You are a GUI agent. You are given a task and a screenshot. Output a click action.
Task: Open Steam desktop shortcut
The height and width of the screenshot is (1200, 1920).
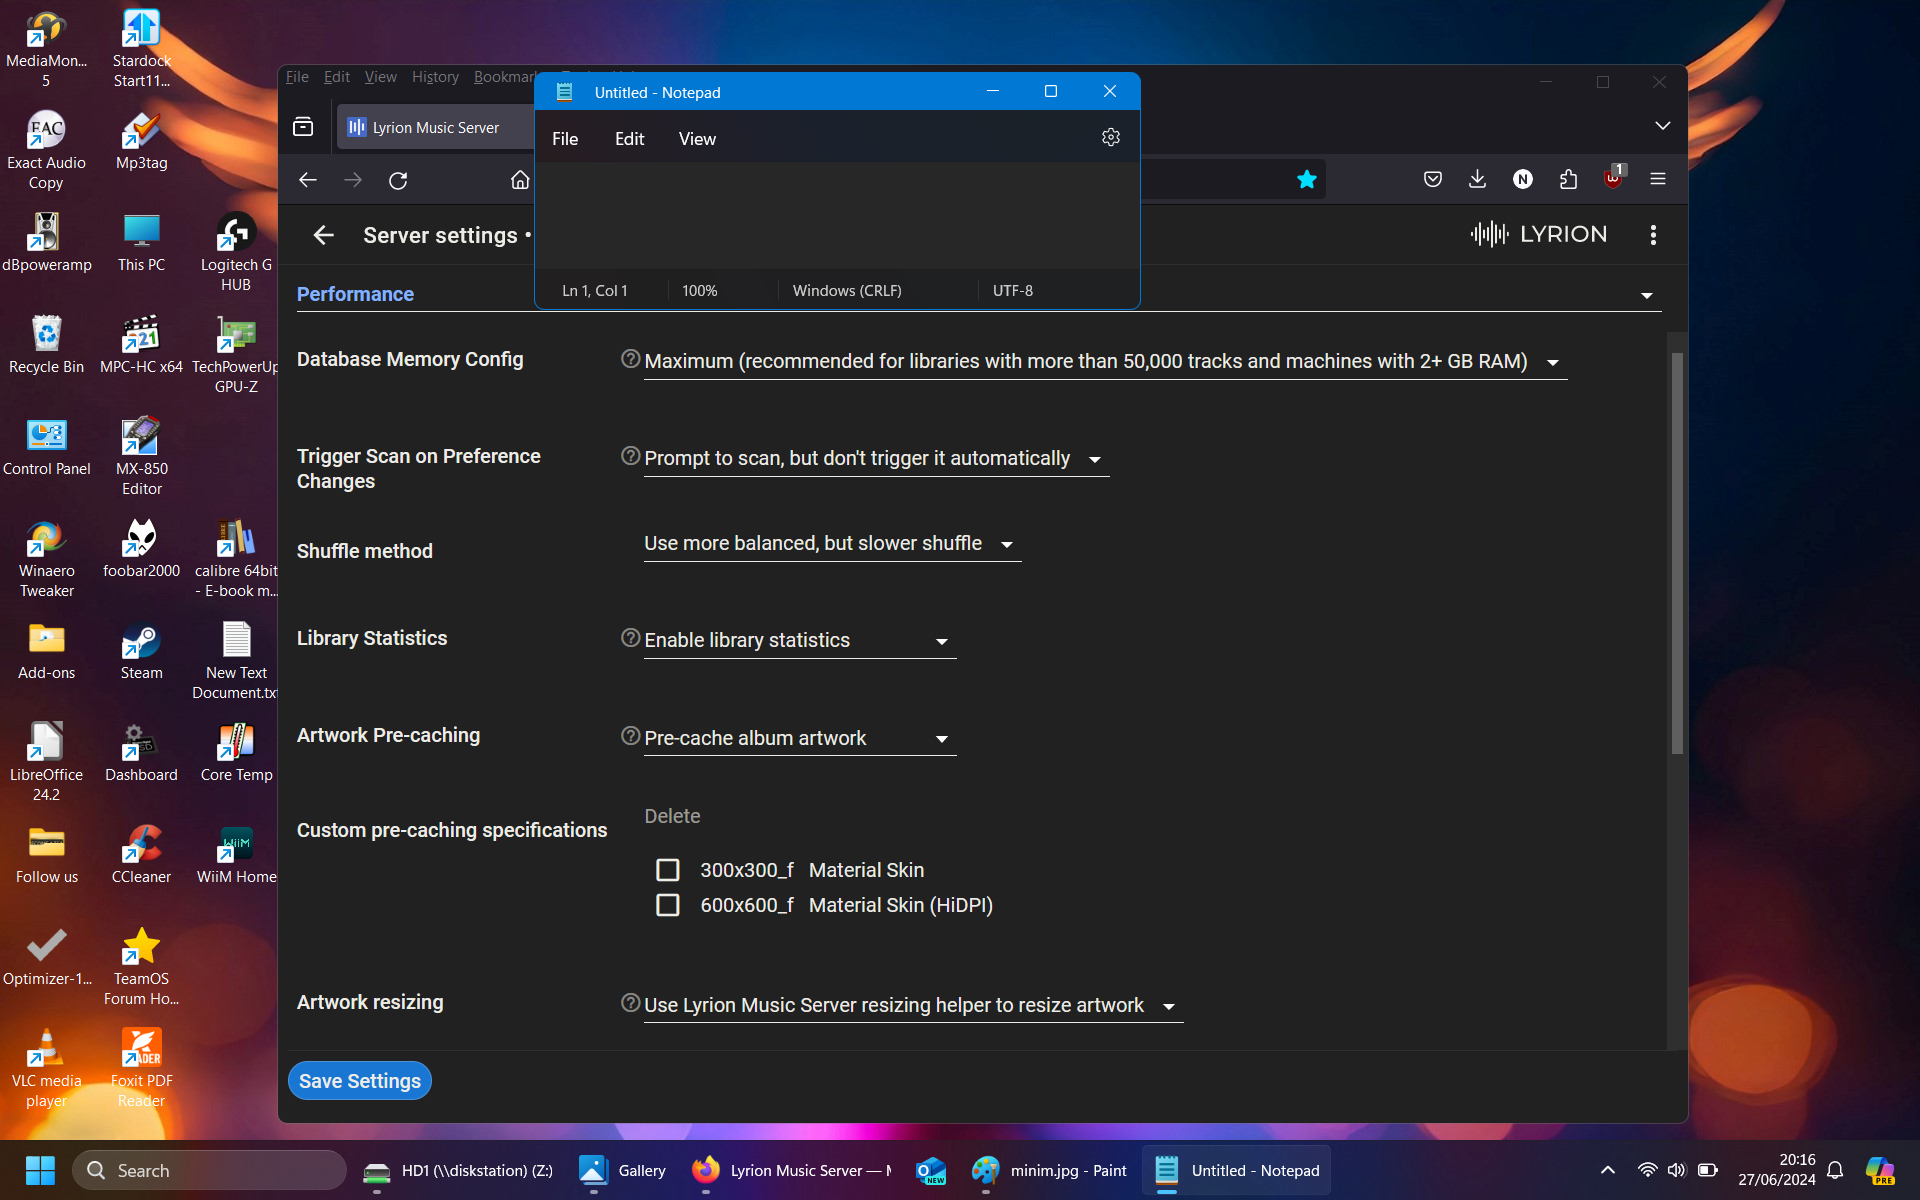pyautogui.click(x=141, y=652)
